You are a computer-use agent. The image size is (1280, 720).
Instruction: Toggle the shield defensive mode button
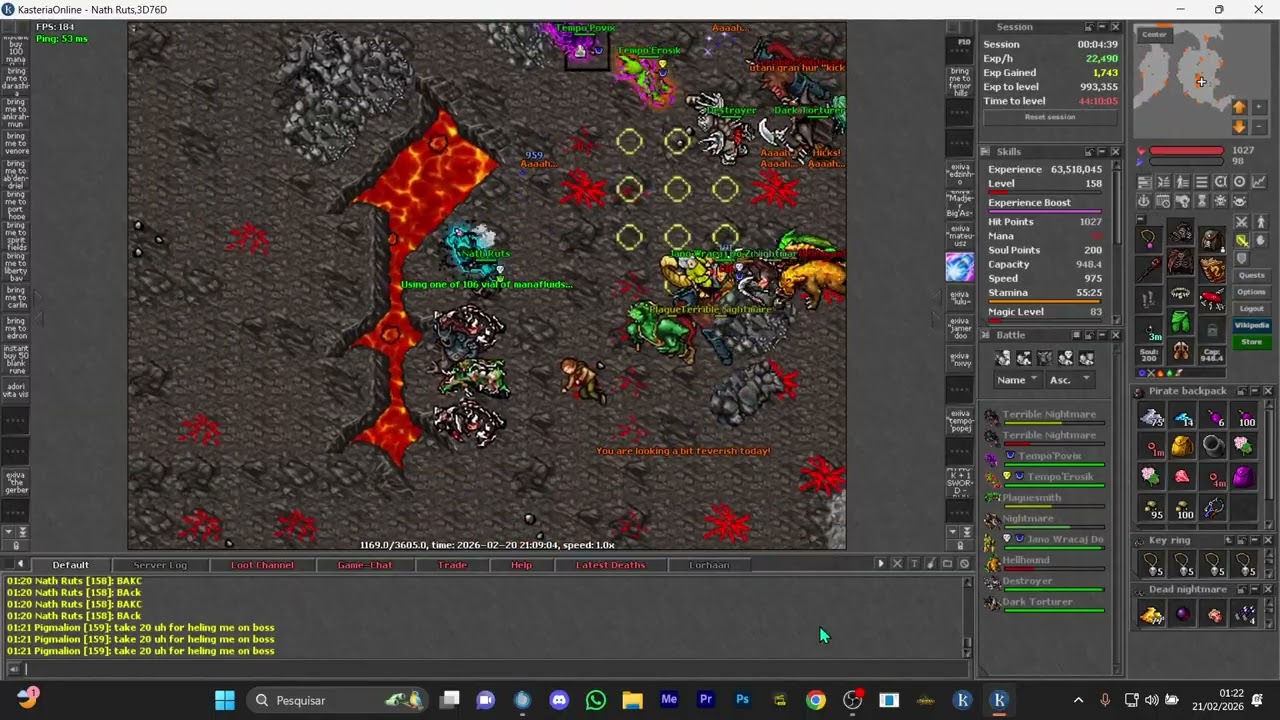1241,257
